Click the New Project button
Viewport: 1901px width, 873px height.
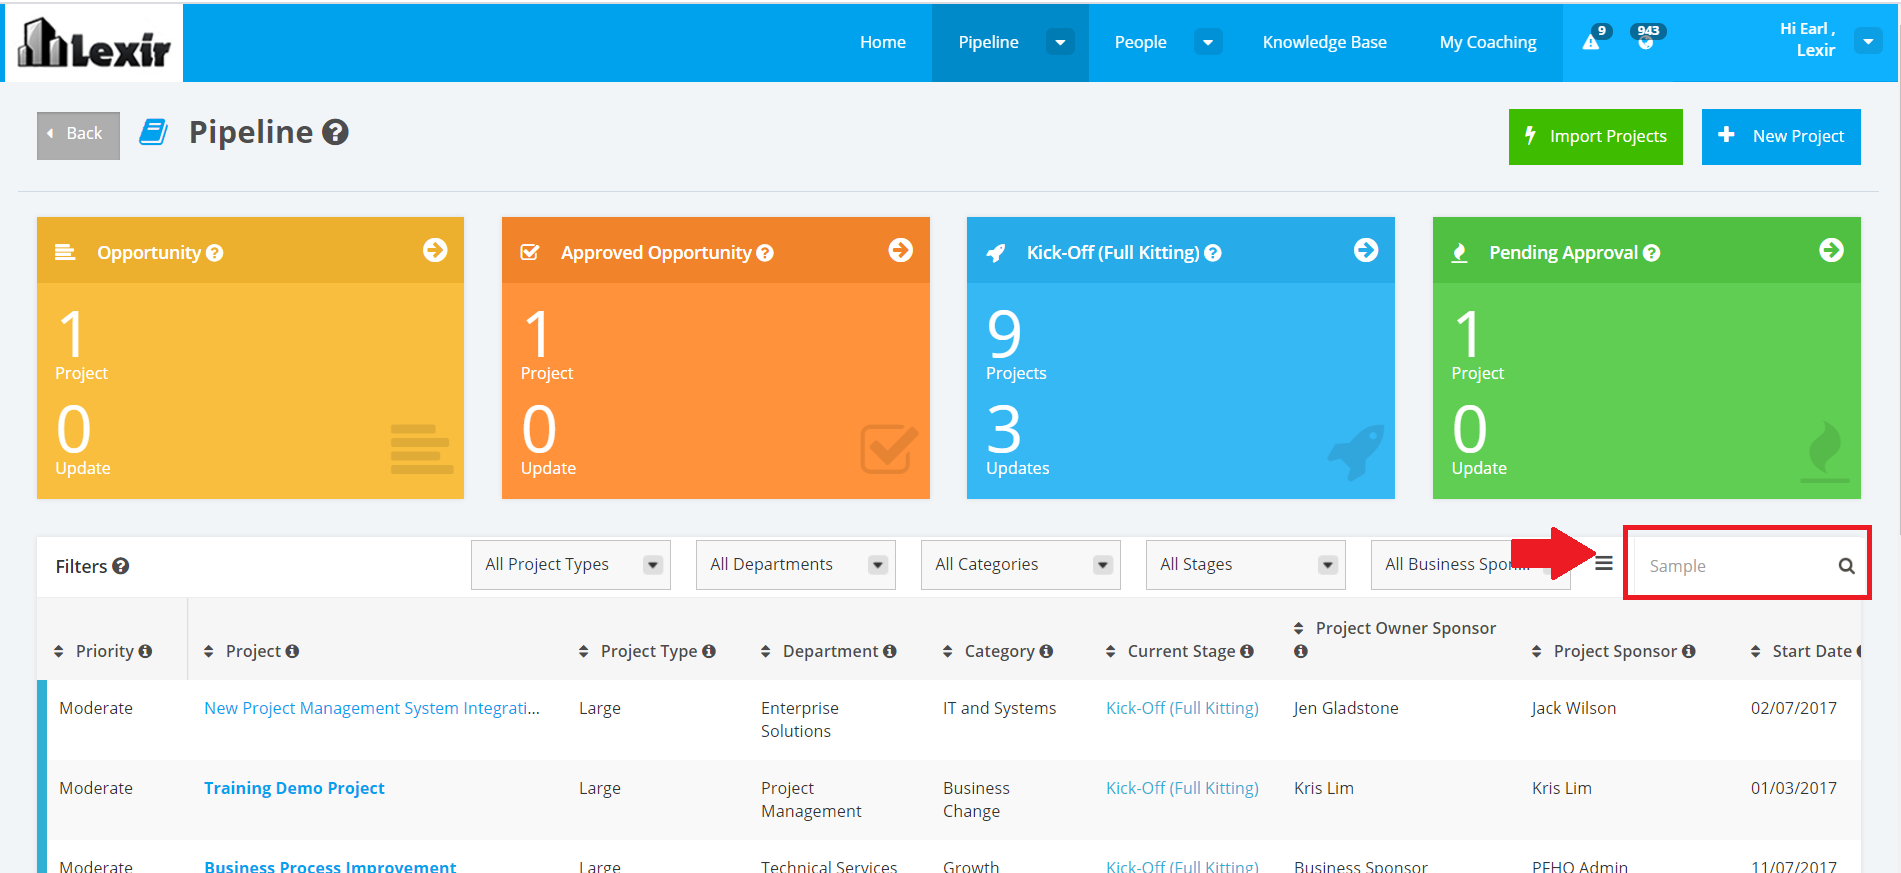point(1781,137)
